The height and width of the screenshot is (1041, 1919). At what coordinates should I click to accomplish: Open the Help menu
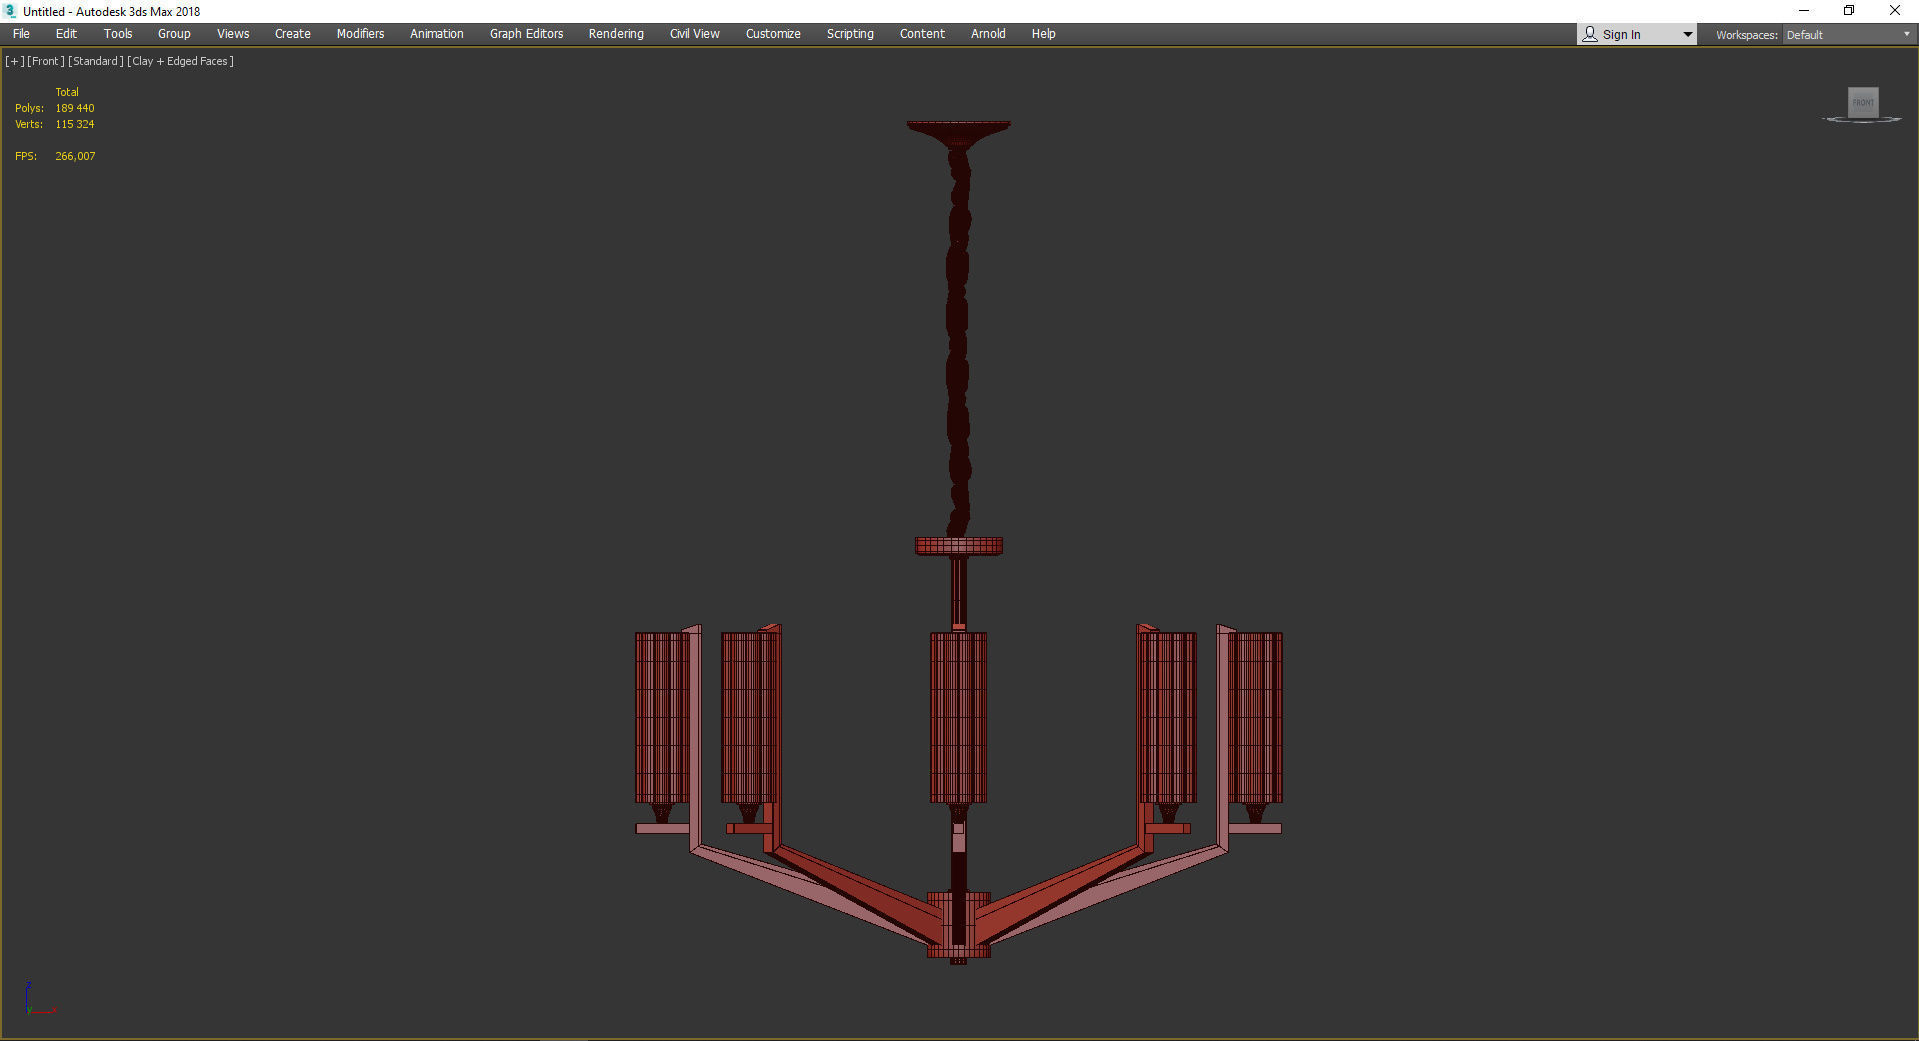click(1043, 34)
